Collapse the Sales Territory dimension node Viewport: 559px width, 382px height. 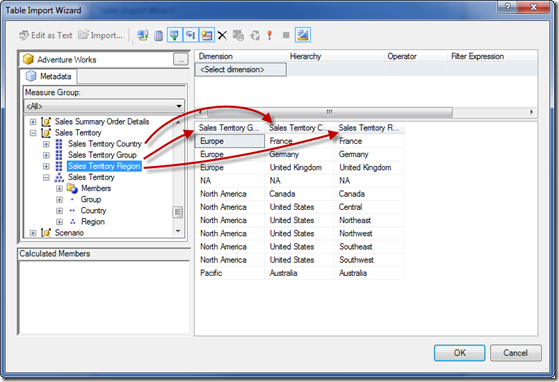(33, 133)
